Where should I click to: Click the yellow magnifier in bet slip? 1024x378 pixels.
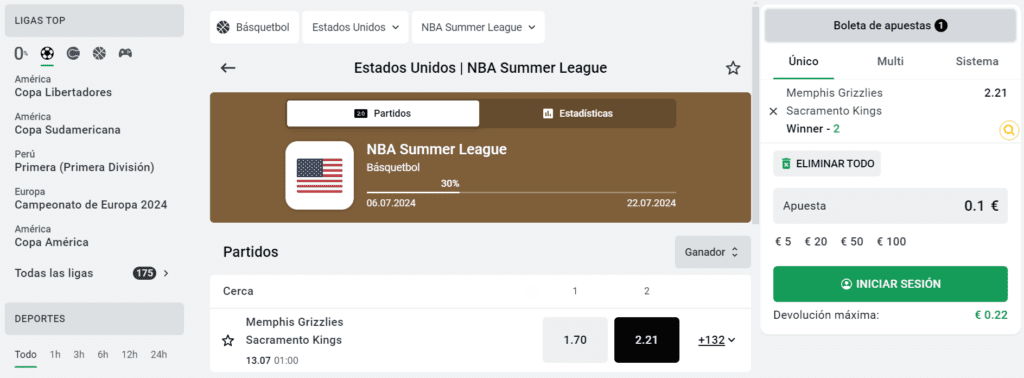(1009, 131)
